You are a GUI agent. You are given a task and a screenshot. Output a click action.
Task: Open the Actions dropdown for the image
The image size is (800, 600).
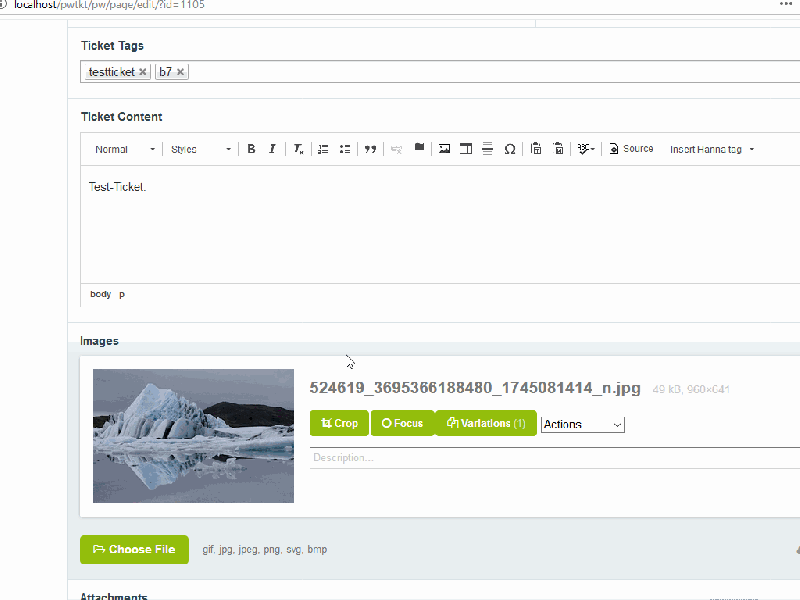pos(582,423)
